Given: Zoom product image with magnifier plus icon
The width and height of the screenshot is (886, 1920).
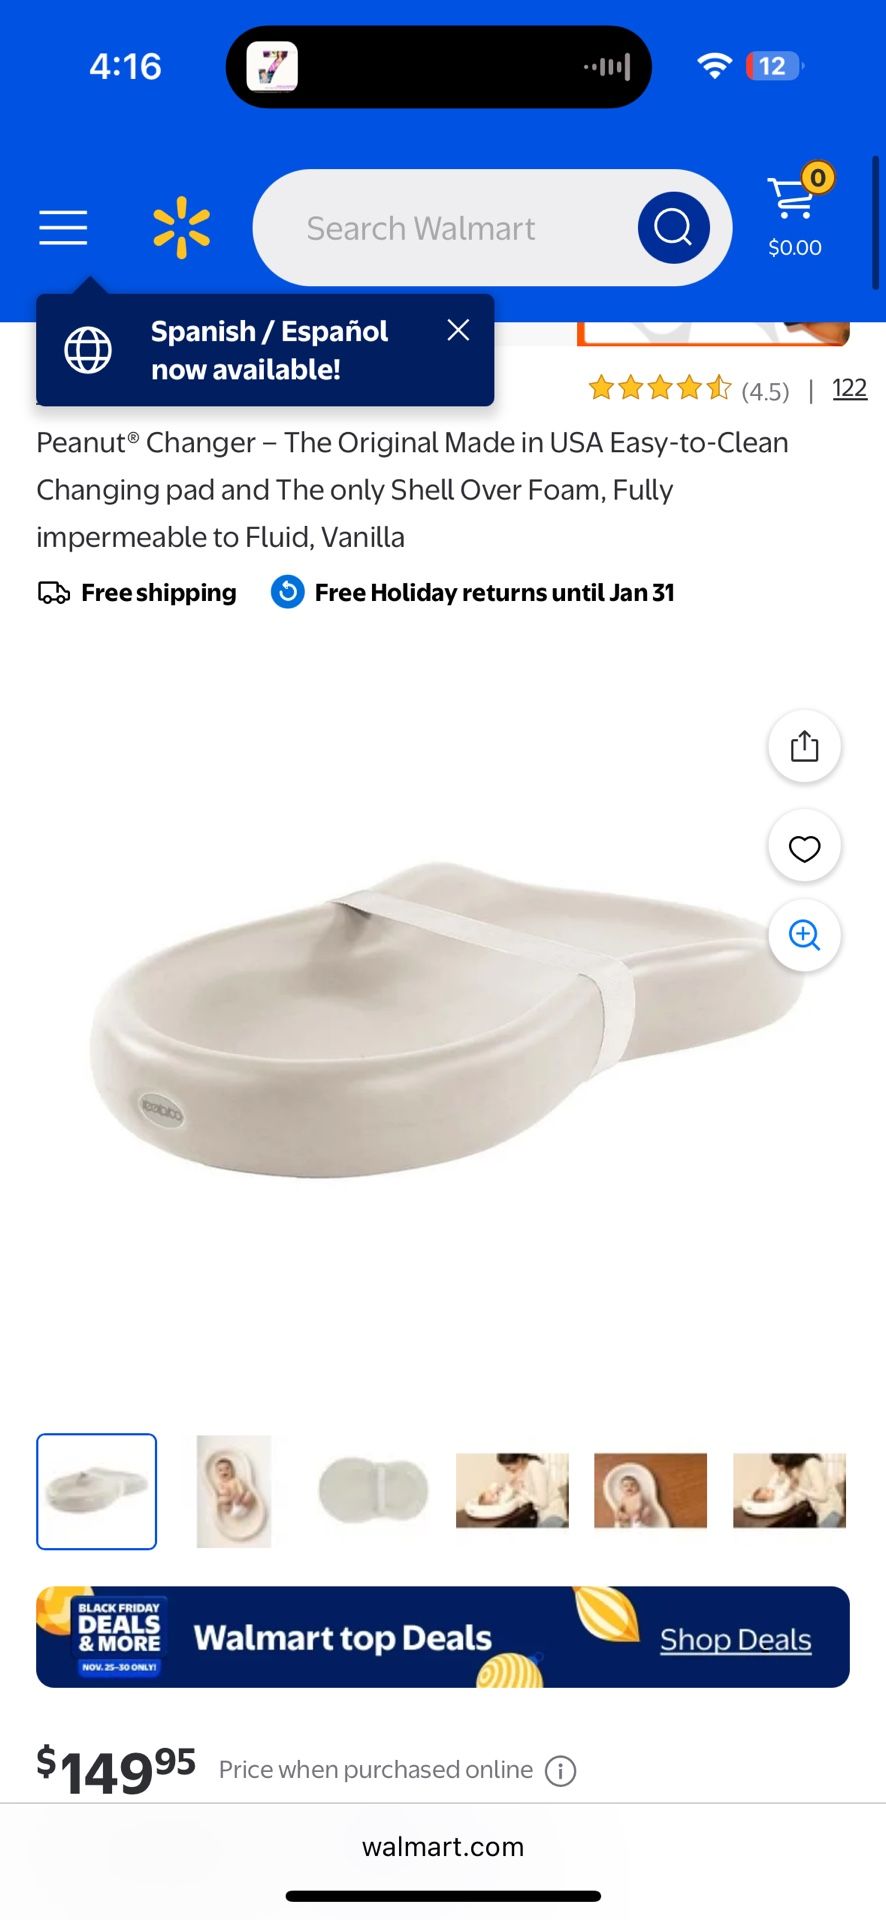Looking at the screenshot, I should pyautogui.click(x=804, y=935).
